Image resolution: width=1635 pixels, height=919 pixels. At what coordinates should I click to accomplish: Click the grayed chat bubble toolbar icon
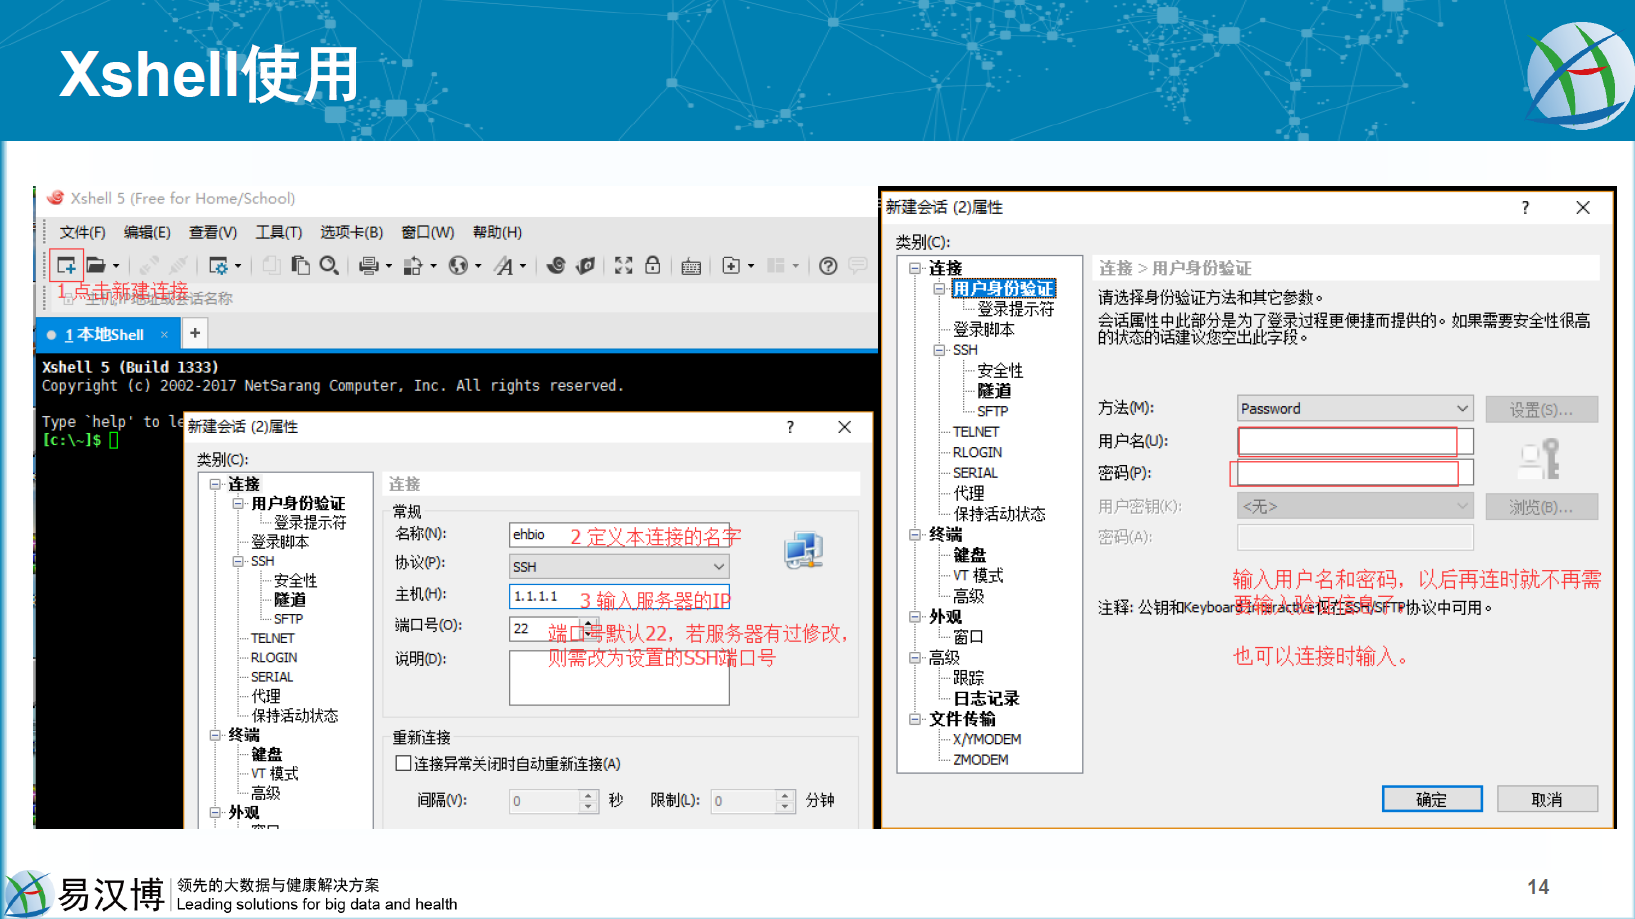point(858,265)
